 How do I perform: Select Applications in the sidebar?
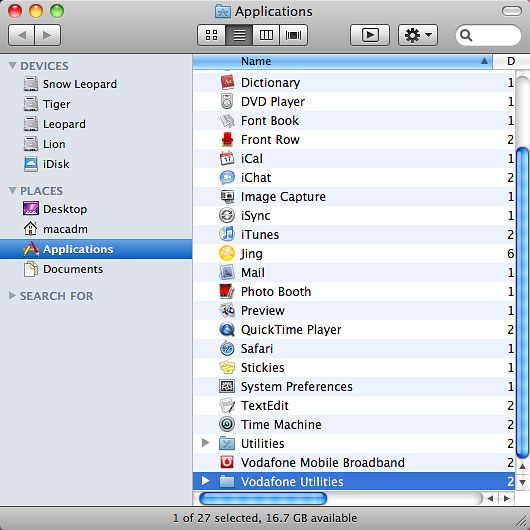tap(96, 249)
